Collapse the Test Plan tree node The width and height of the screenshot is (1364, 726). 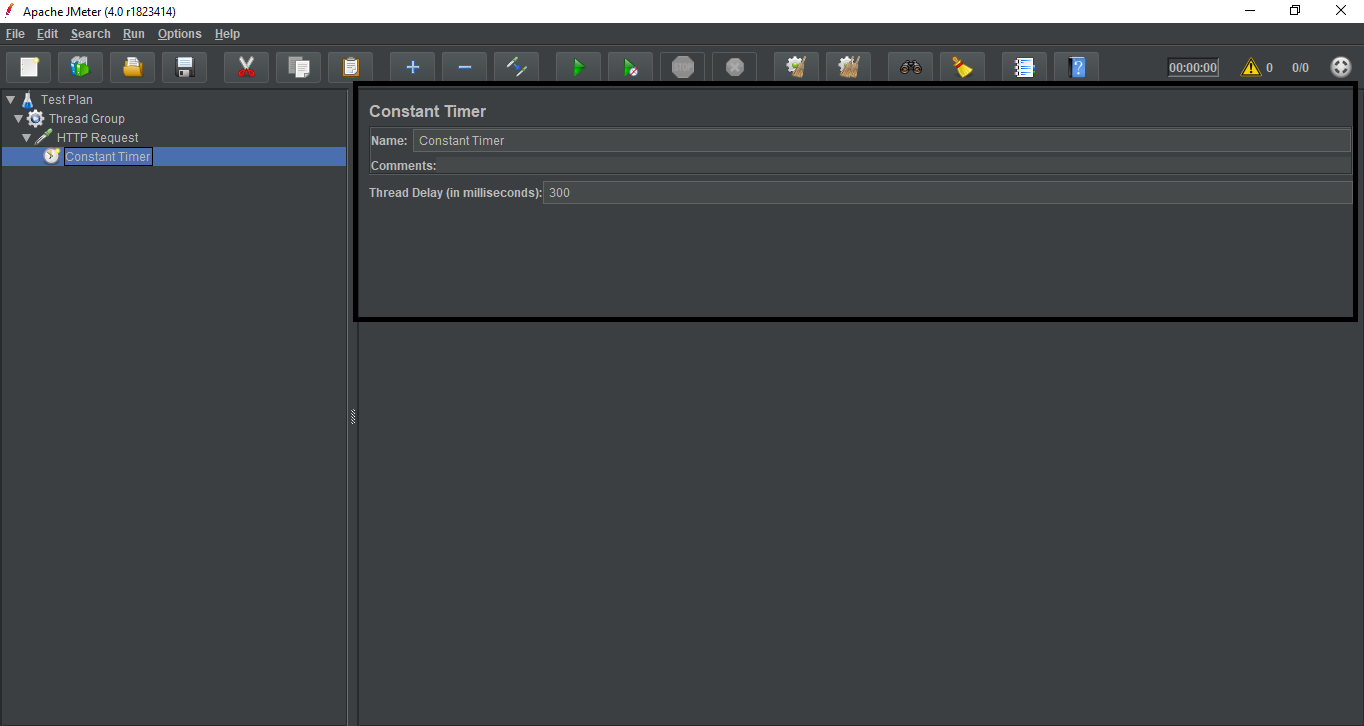click(x=10, y=100)
